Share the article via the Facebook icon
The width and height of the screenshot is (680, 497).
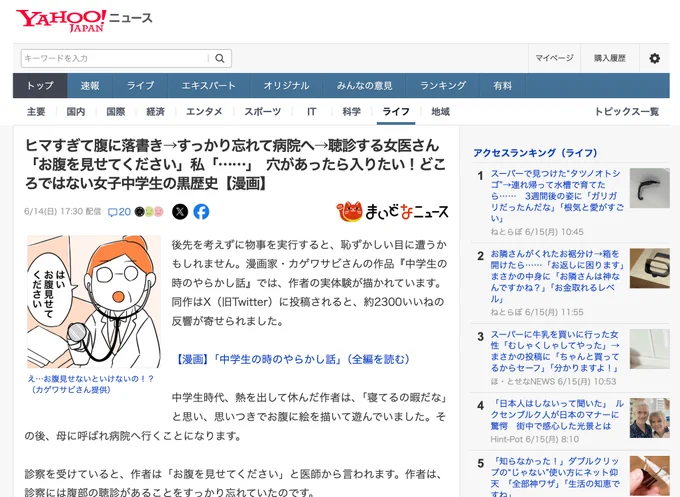click(201, 212)
